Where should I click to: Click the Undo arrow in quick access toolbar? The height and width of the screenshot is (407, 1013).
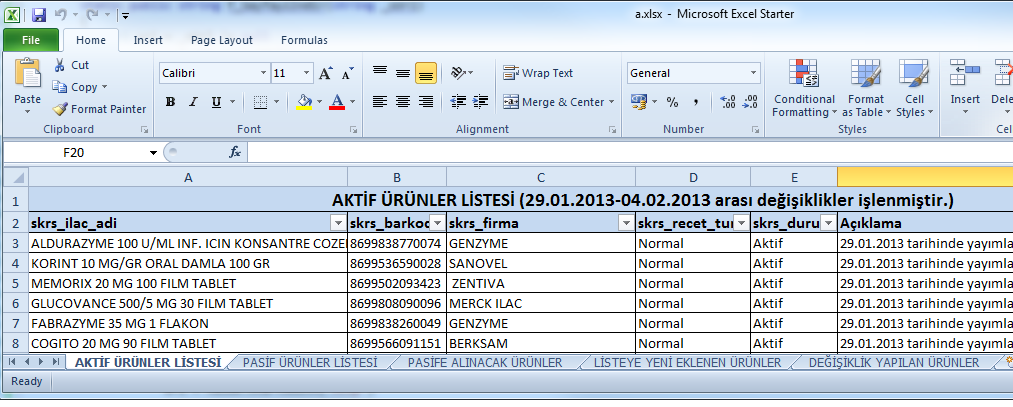tap(60, 14)
